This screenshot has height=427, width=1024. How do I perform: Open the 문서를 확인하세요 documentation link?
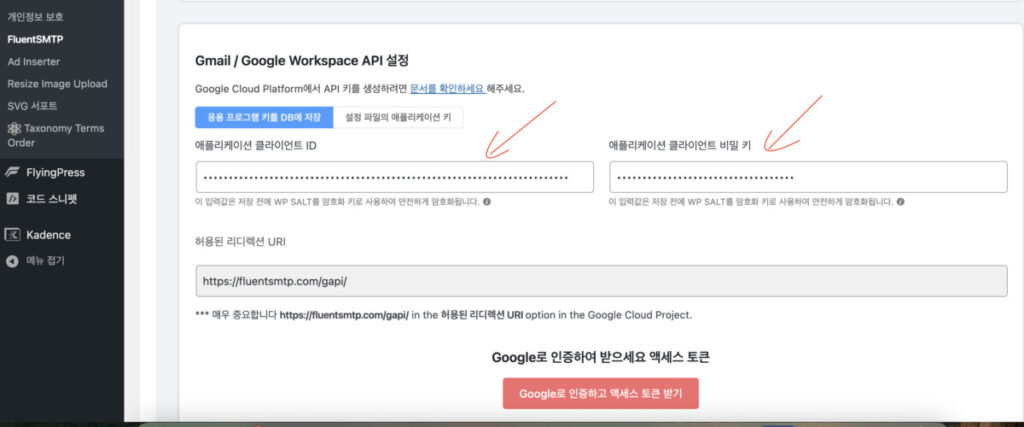pos(447,88)
